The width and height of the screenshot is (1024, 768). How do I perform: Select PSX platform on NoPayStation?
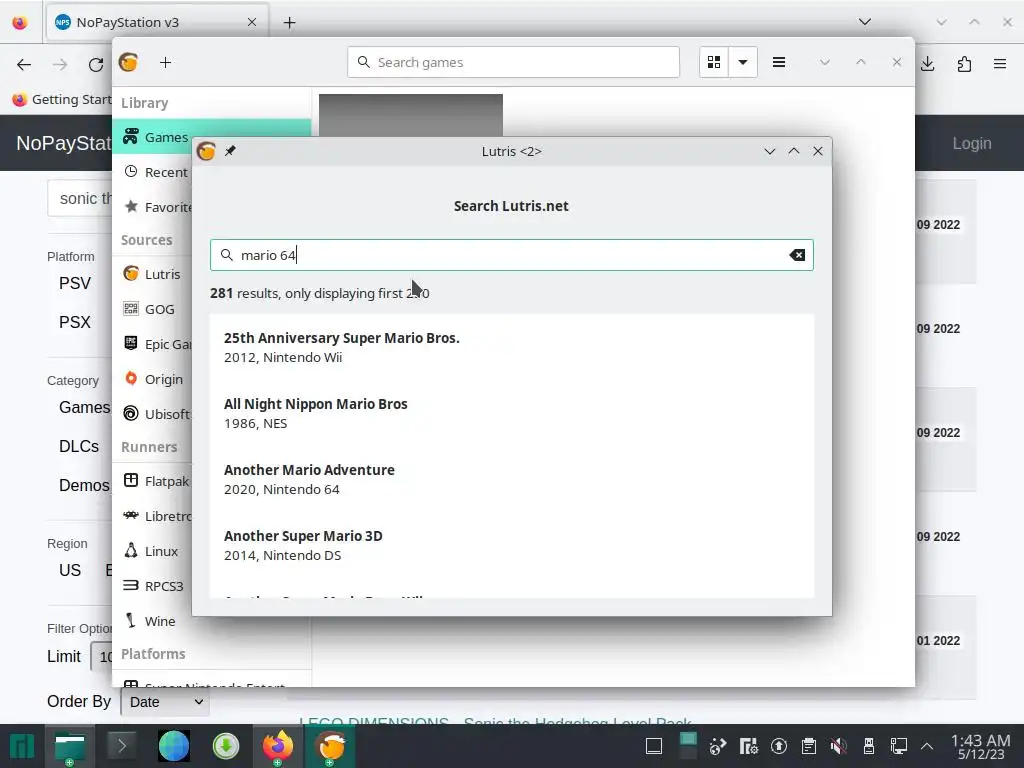point(75,322)
